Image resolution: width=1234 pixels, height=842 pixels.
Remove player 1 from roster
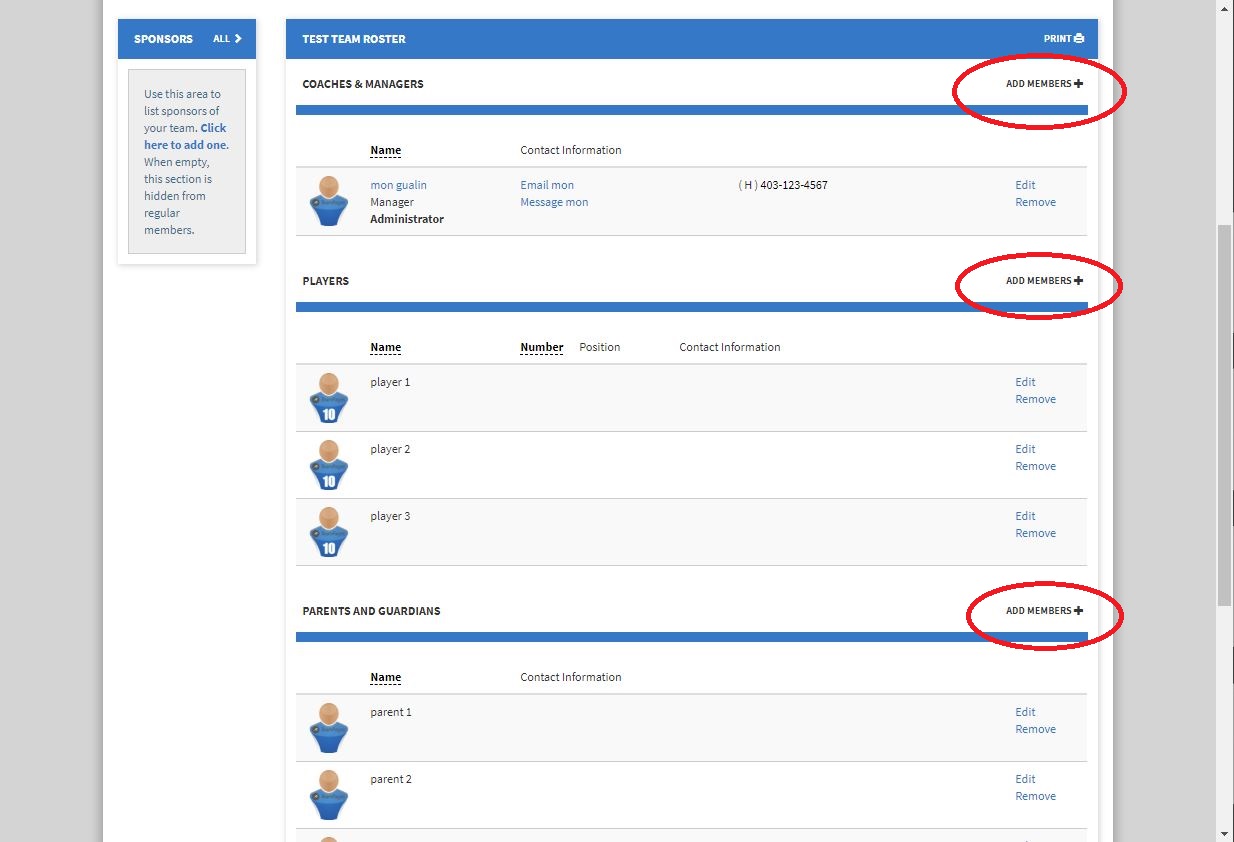[x=1035, y=399]
